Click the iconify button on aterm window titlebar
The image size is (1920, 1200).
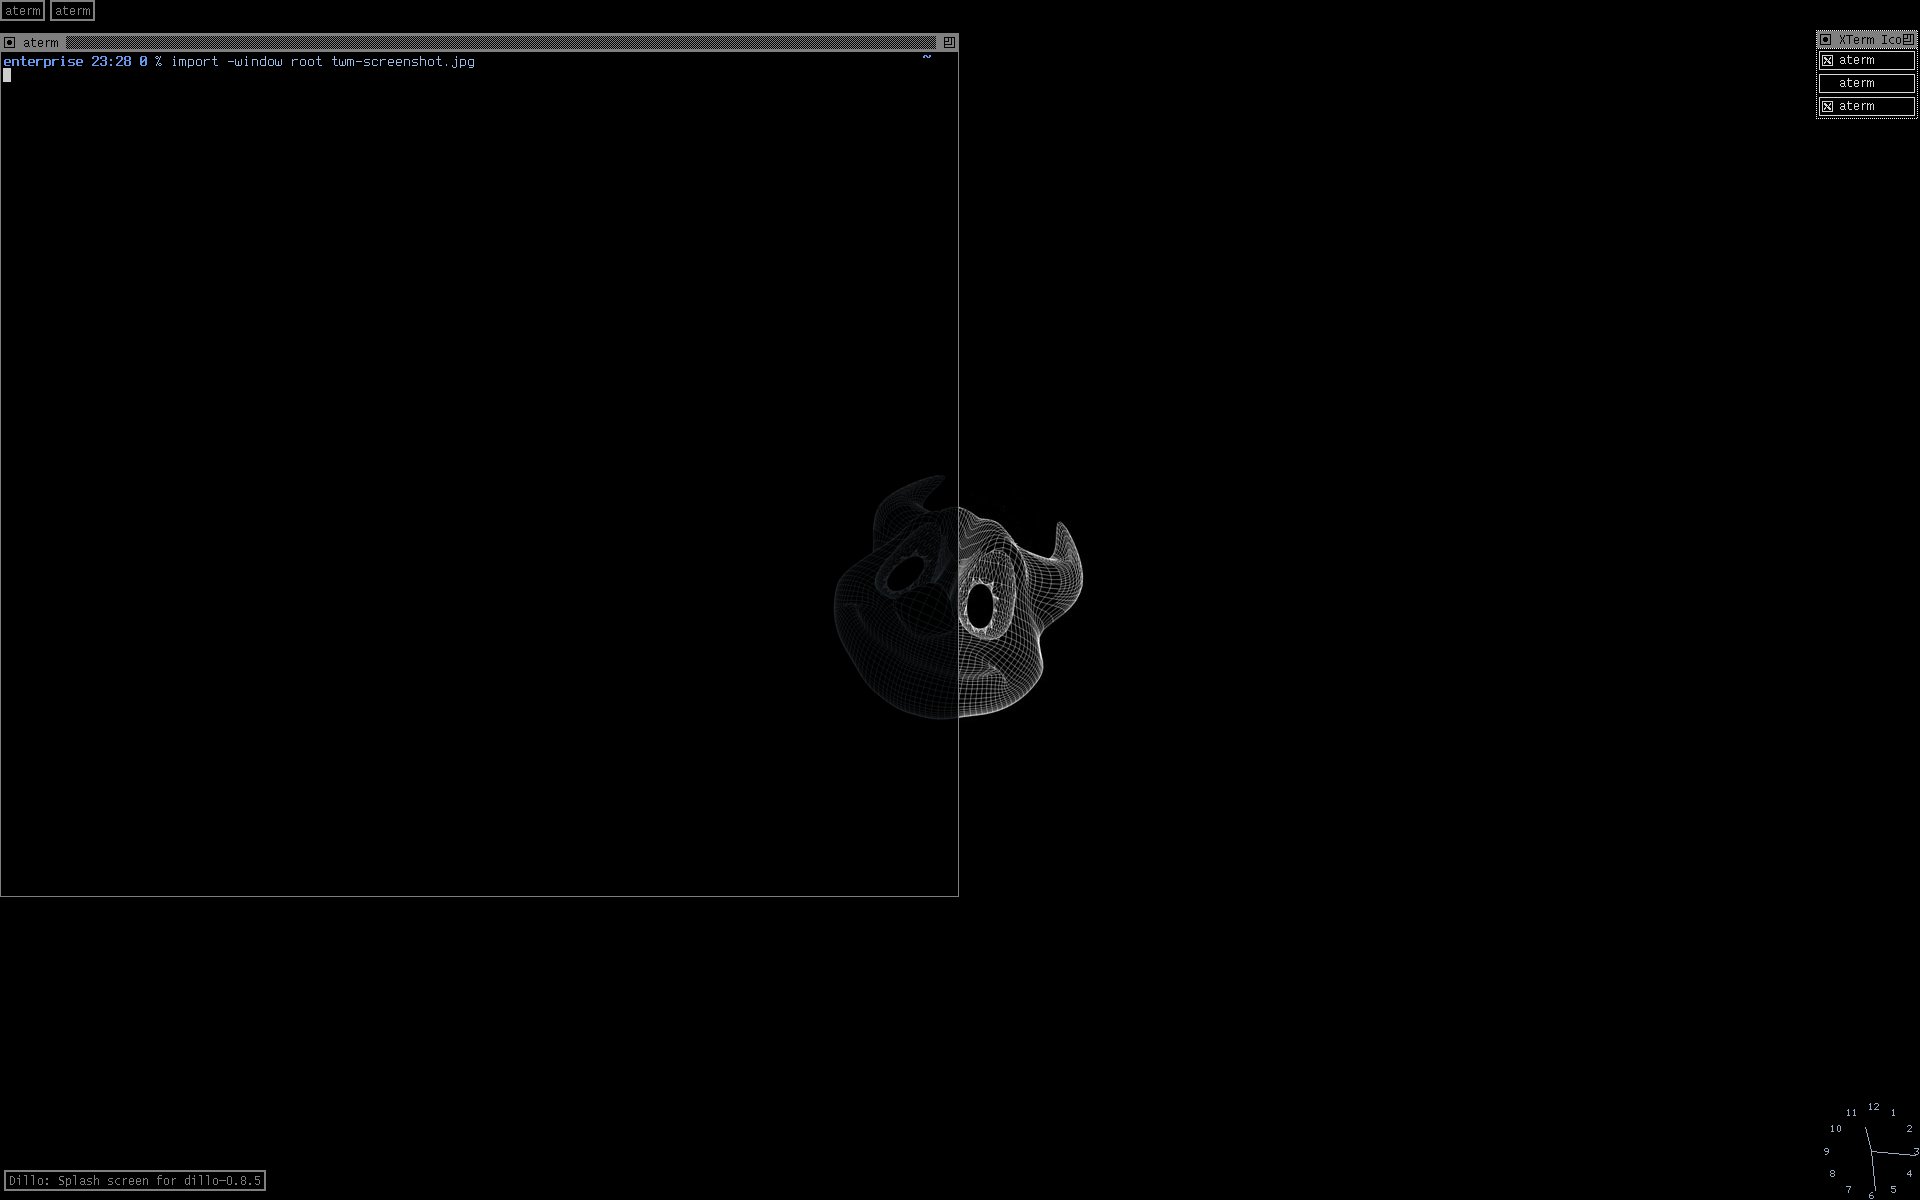click(x=10, y=42)
